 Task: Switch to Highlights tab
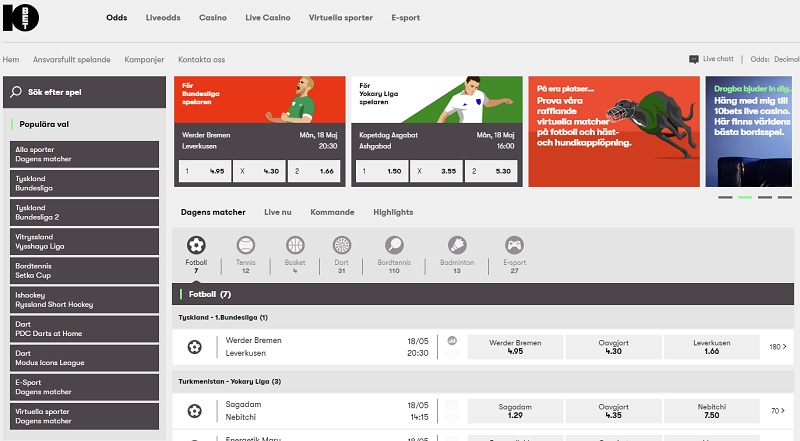pos(393,212)
